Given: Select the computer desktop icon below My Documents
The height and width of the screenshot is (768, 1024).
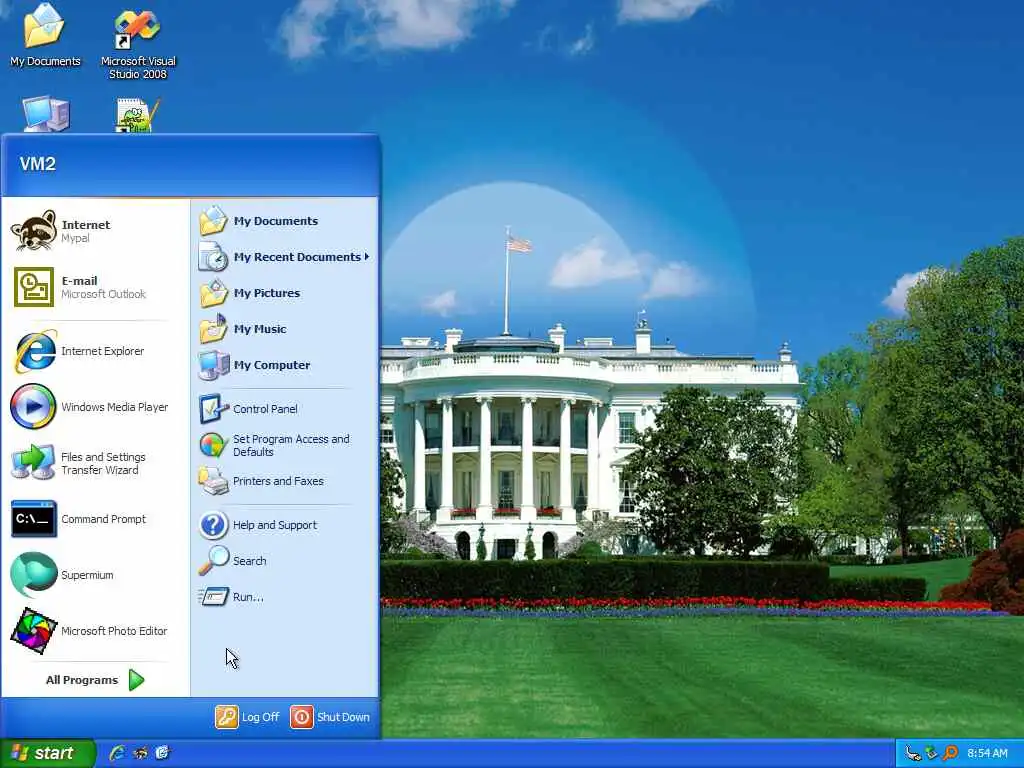Looking at the screenshot, I should pyautogui.click(x=45, y=114).
